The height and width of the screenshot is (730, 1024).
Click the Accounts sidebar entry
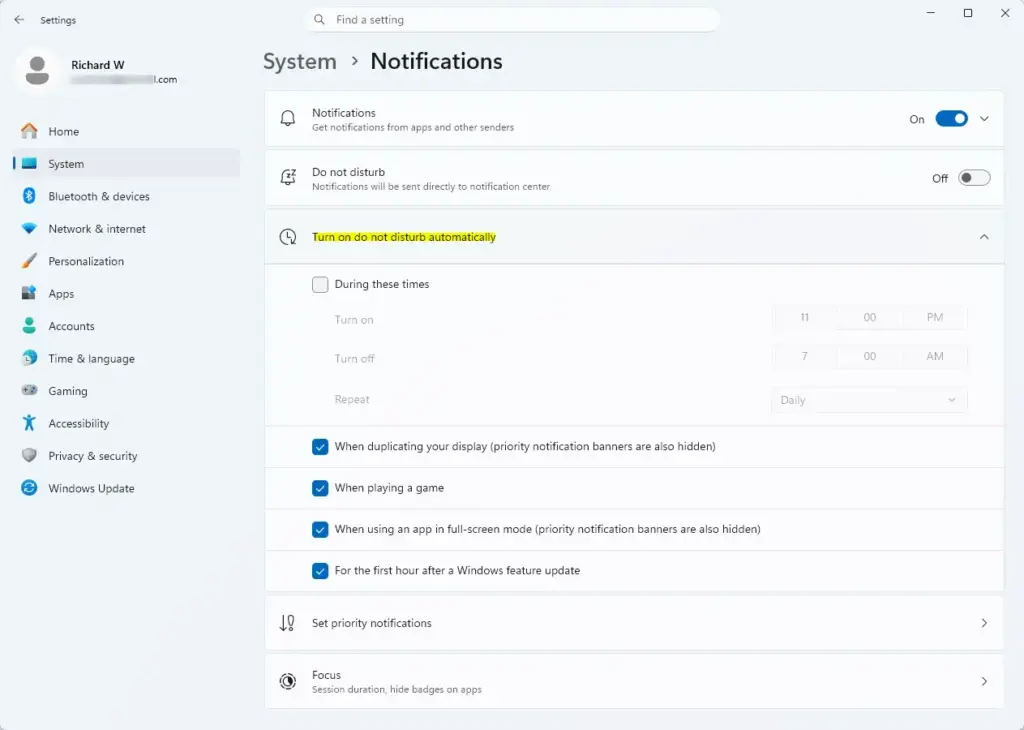coord(127,326)
